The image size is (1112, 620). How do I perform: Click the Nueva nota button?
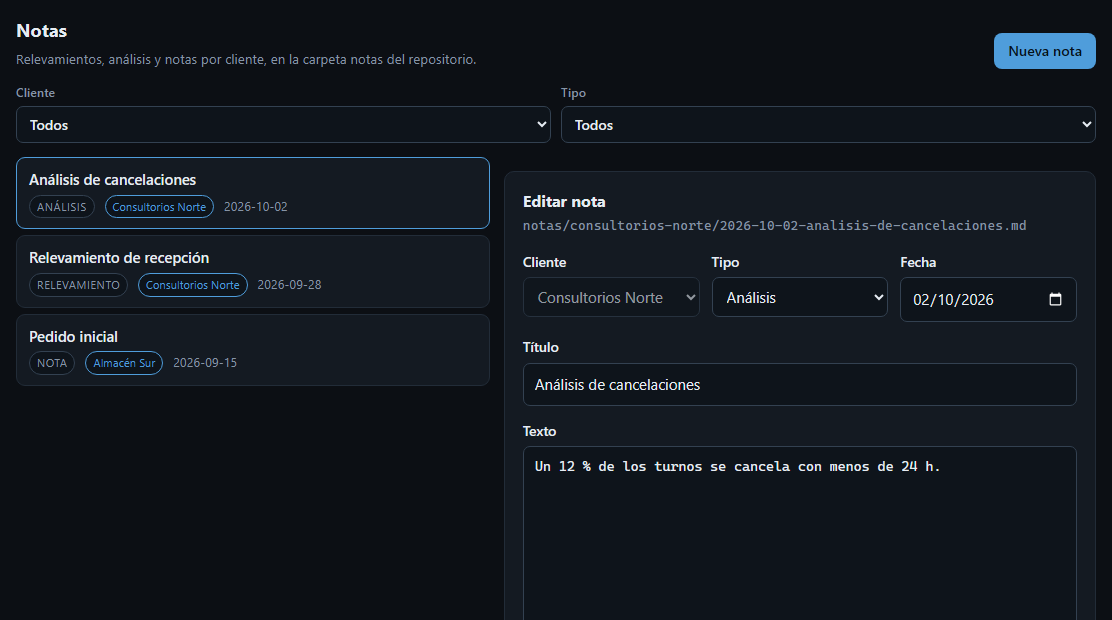(1044, 51)
